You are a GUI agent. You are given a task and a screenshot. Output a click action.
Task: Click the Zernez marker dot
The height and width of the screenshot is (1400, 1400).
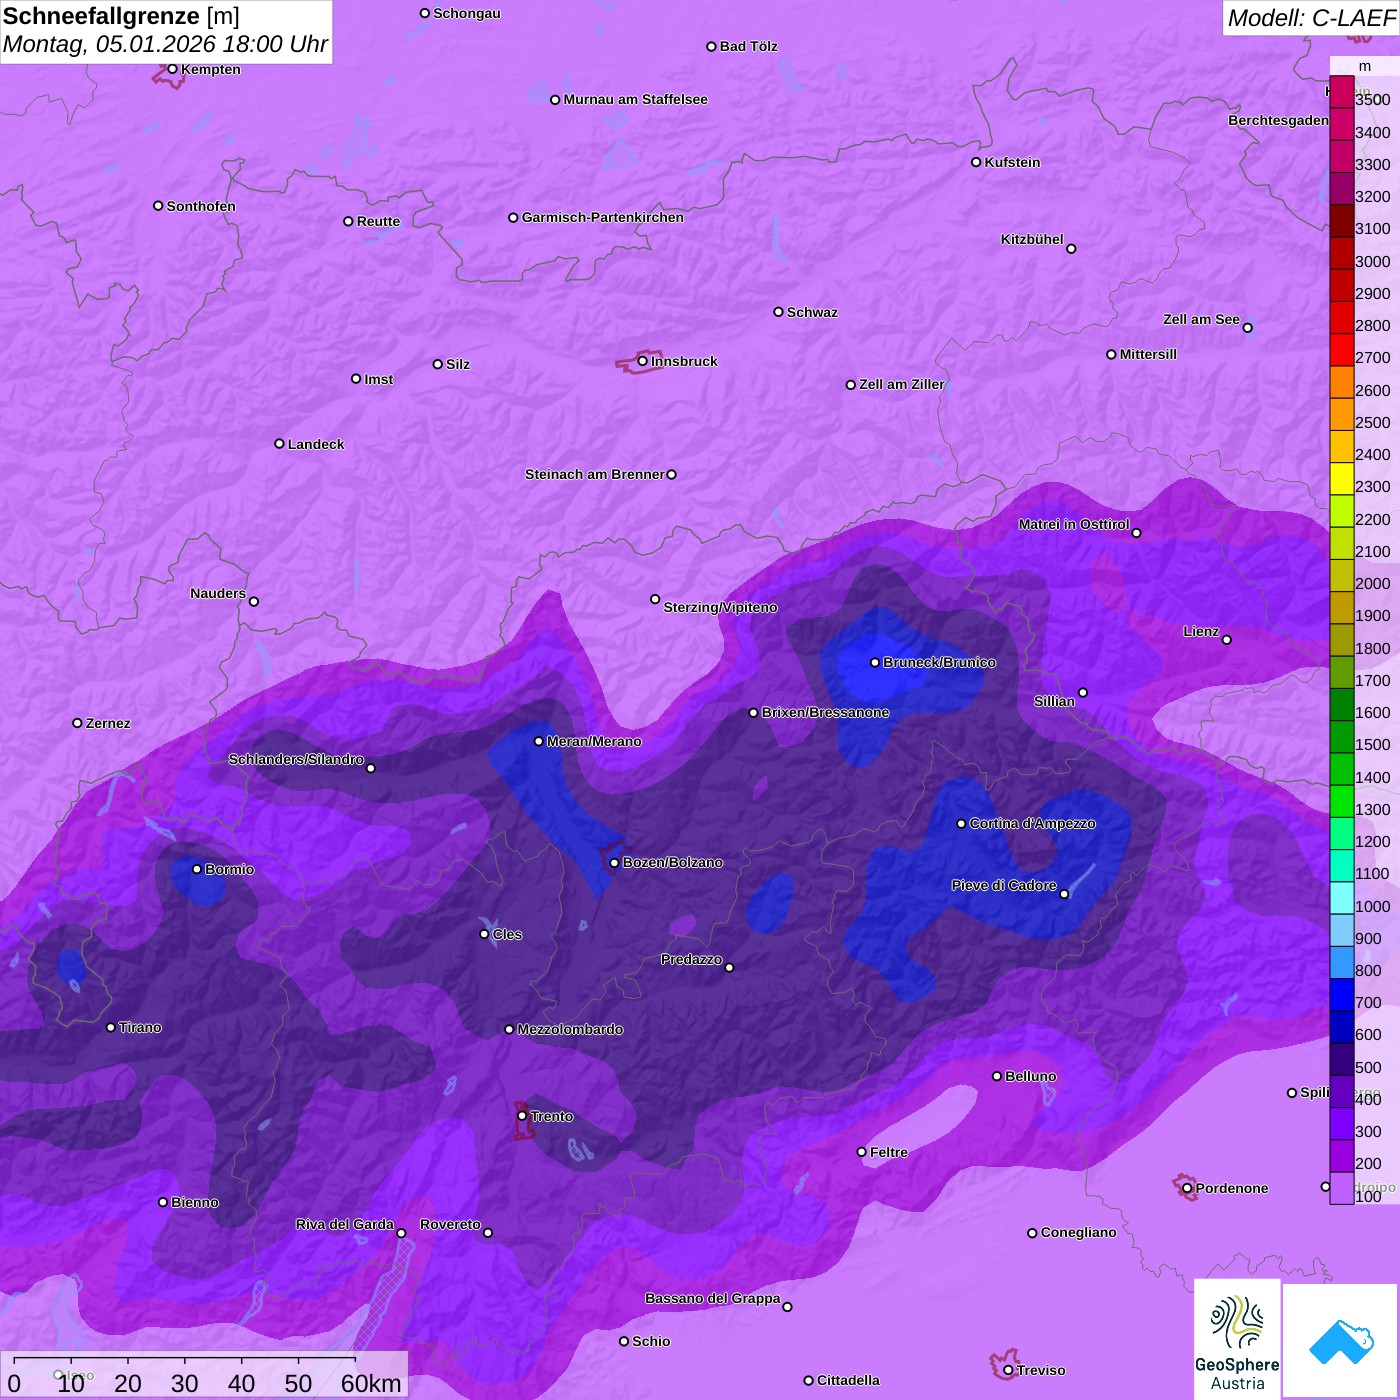(77, 723)
